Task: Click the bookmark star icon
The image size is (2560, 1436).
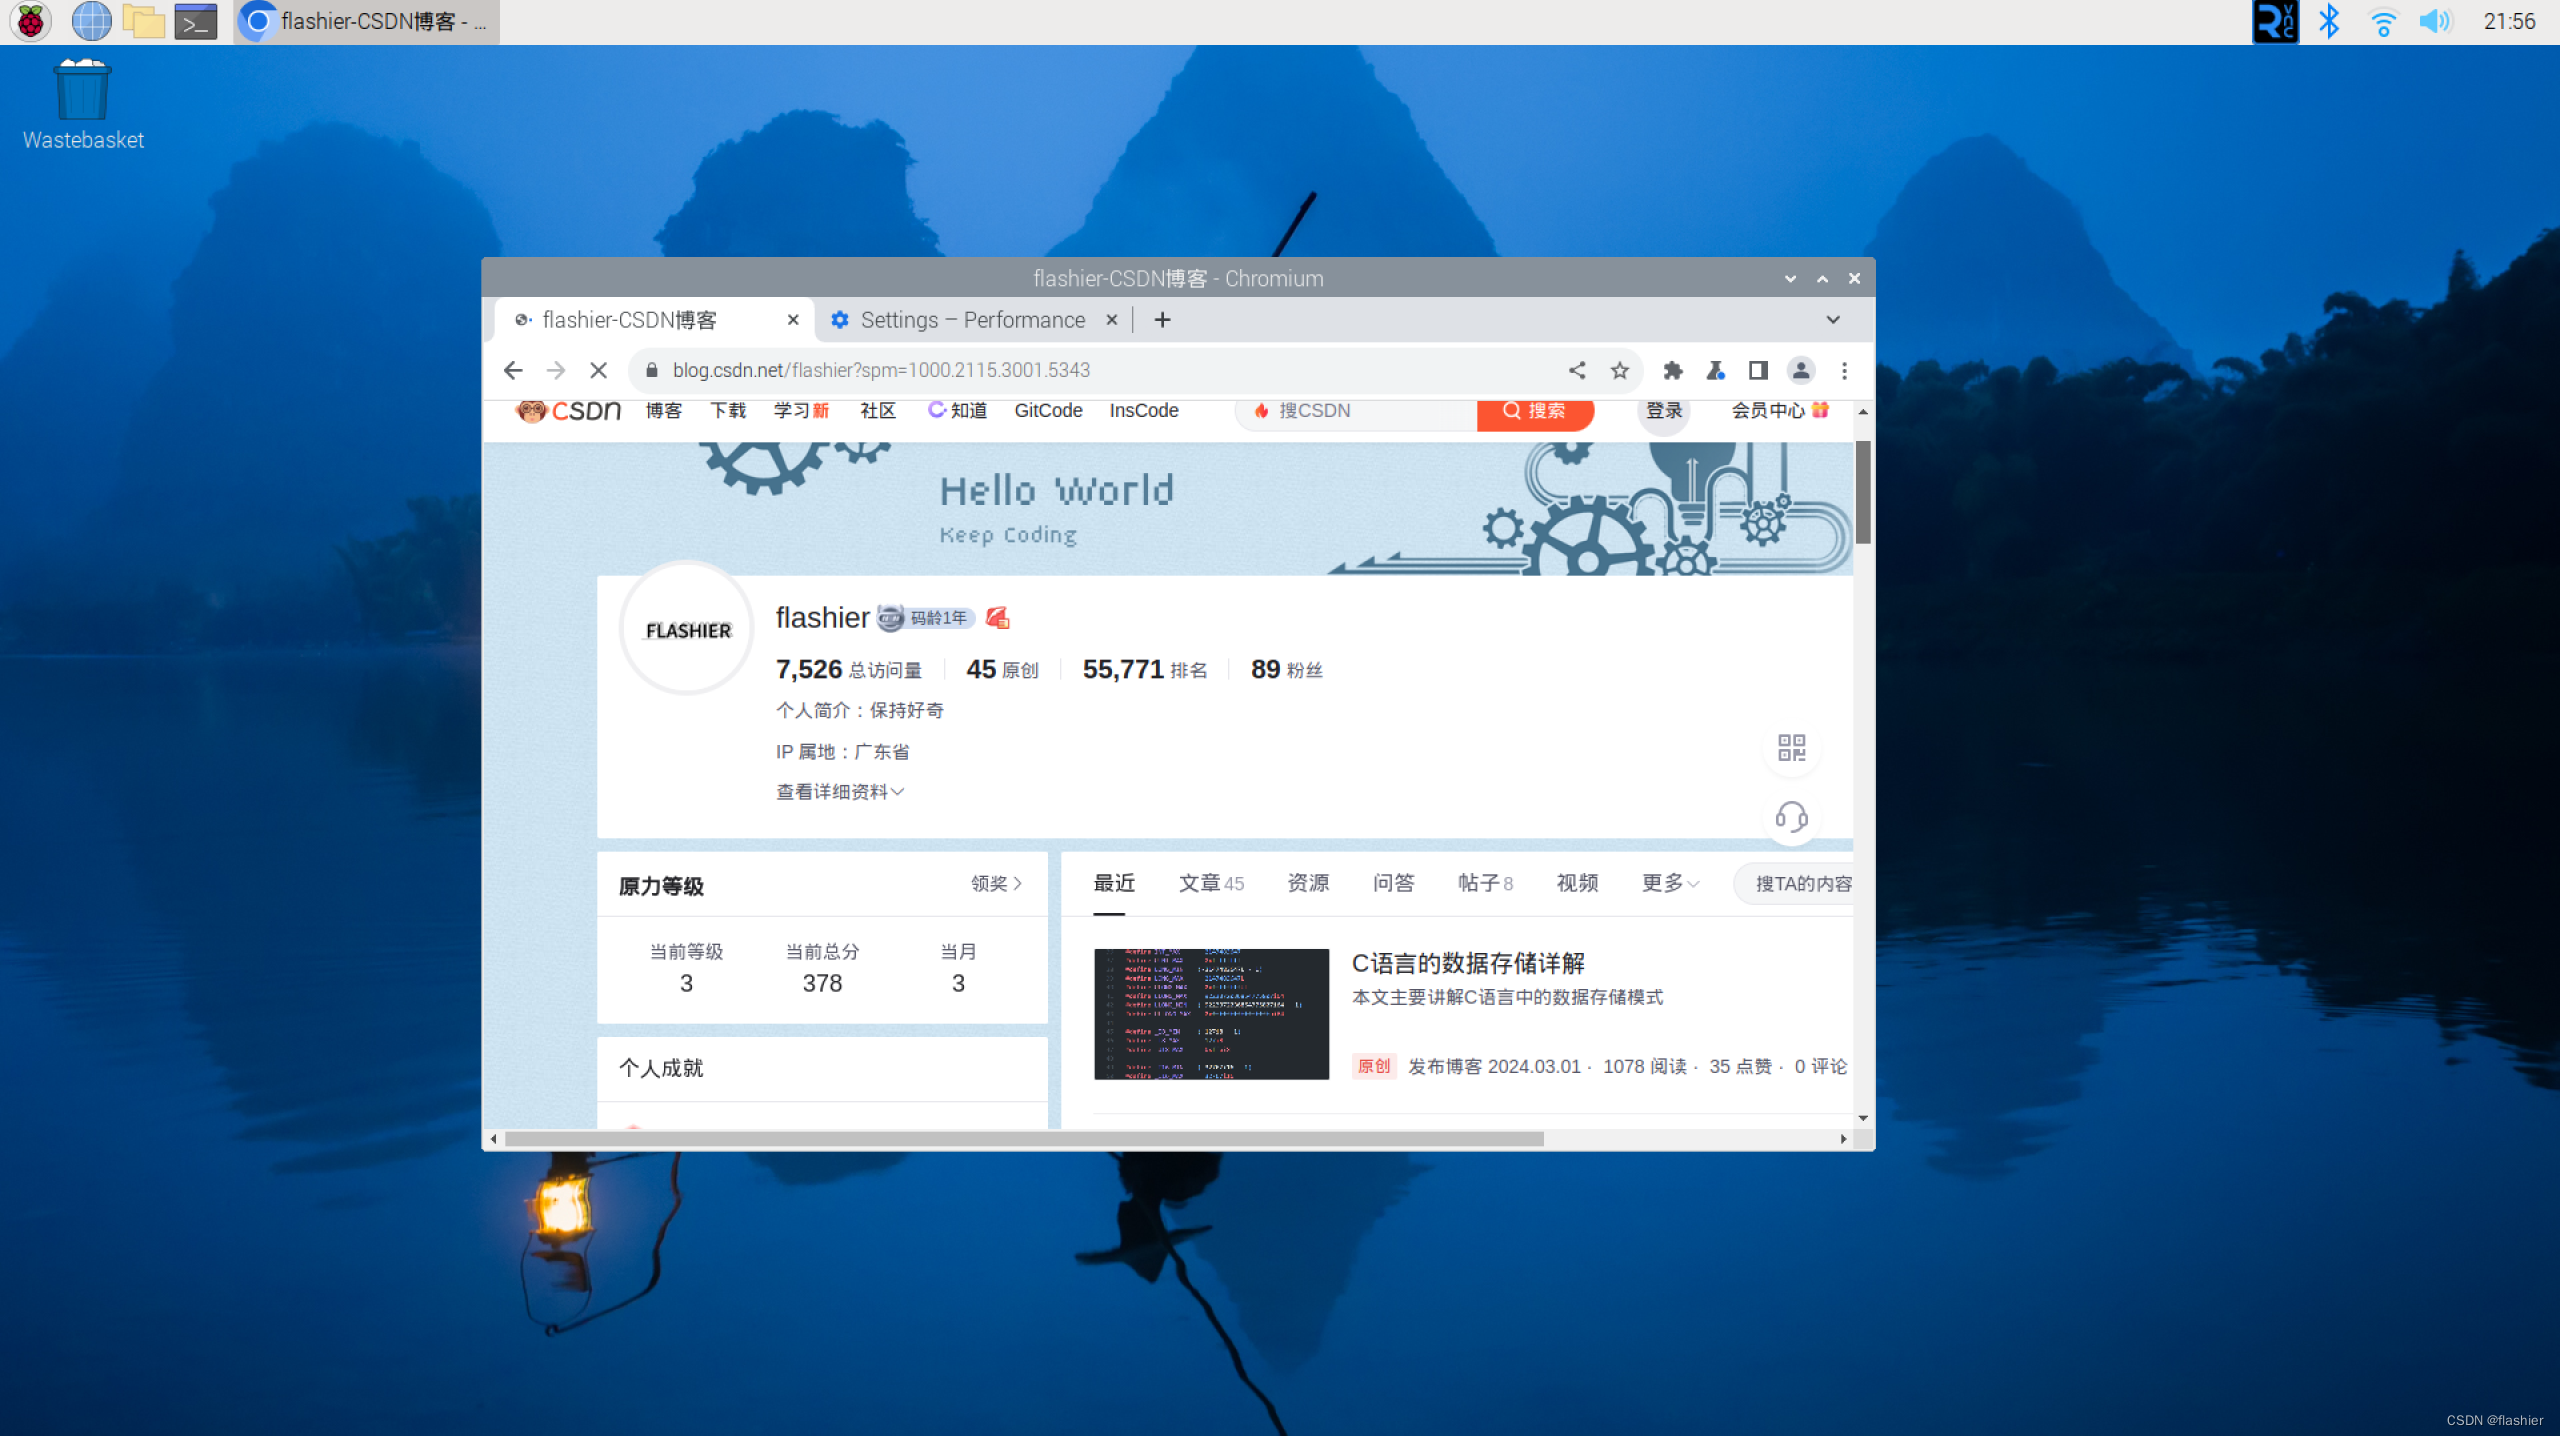Action: pos(1620,371)
